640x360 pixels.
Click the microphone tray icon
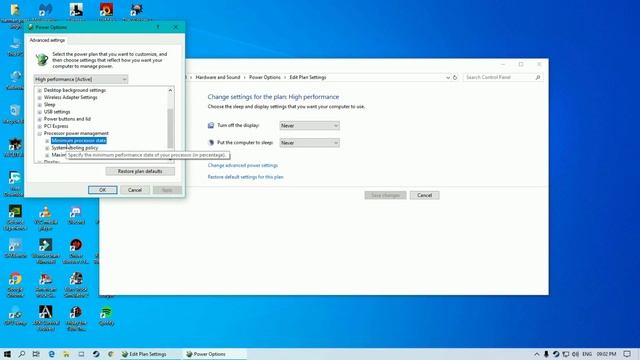[546, 354]
